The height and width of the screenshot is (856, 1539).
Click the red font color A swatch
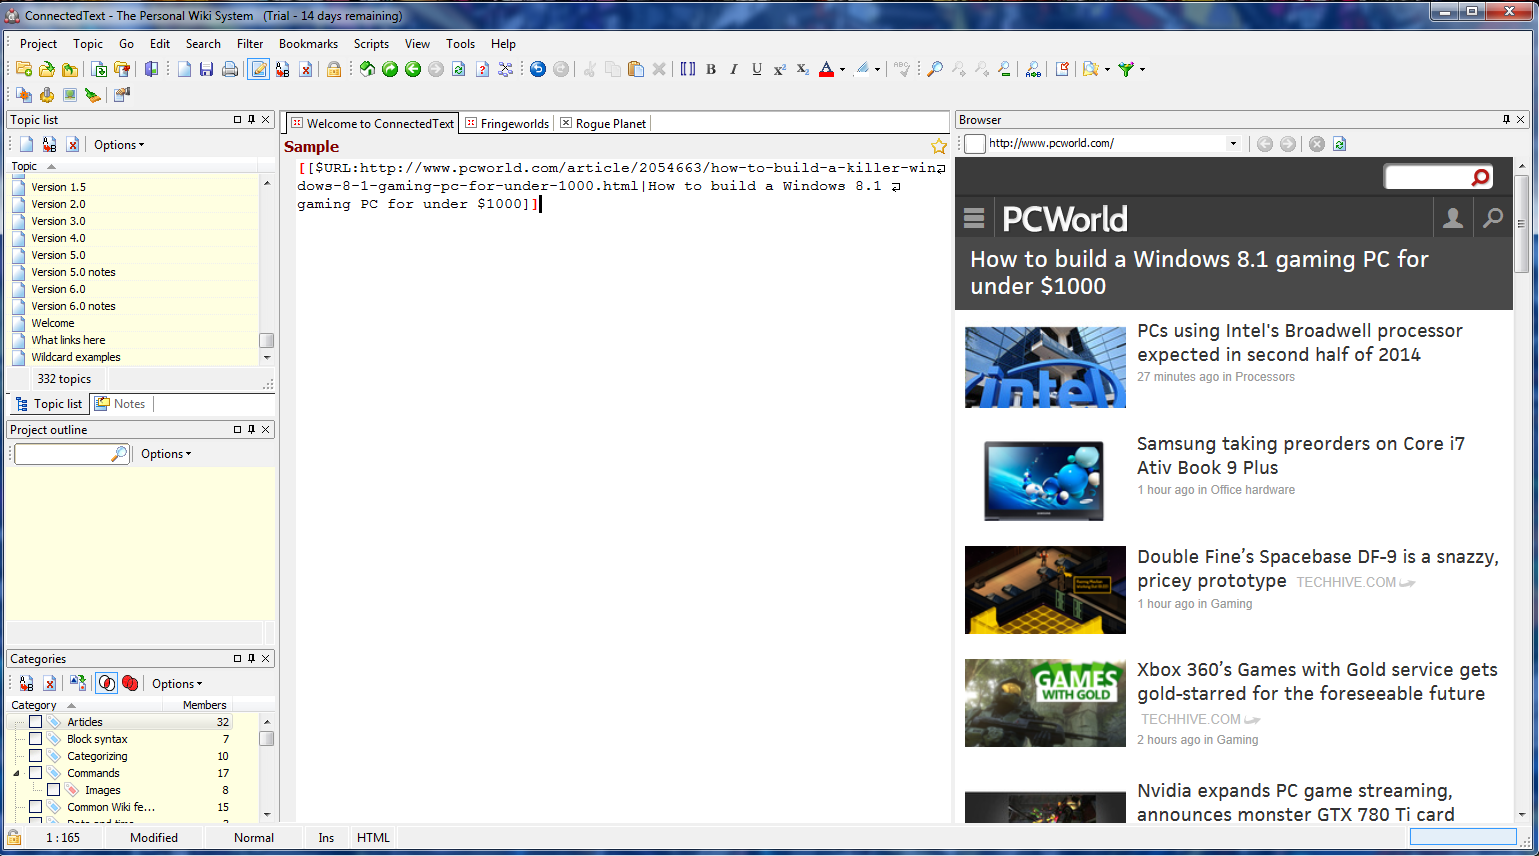826,69
